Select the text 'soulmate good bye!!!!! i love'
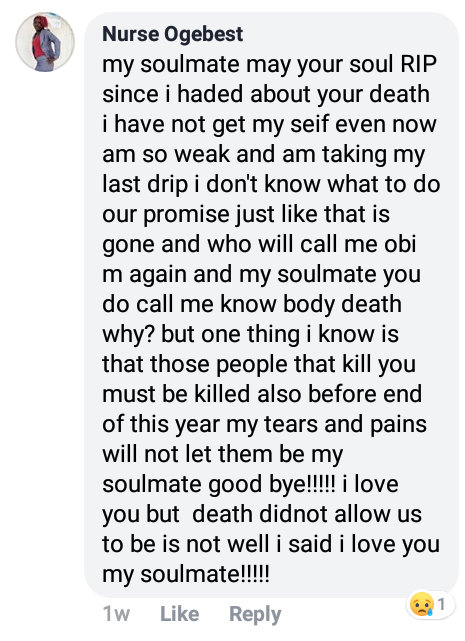 click(x=250, y=485)
